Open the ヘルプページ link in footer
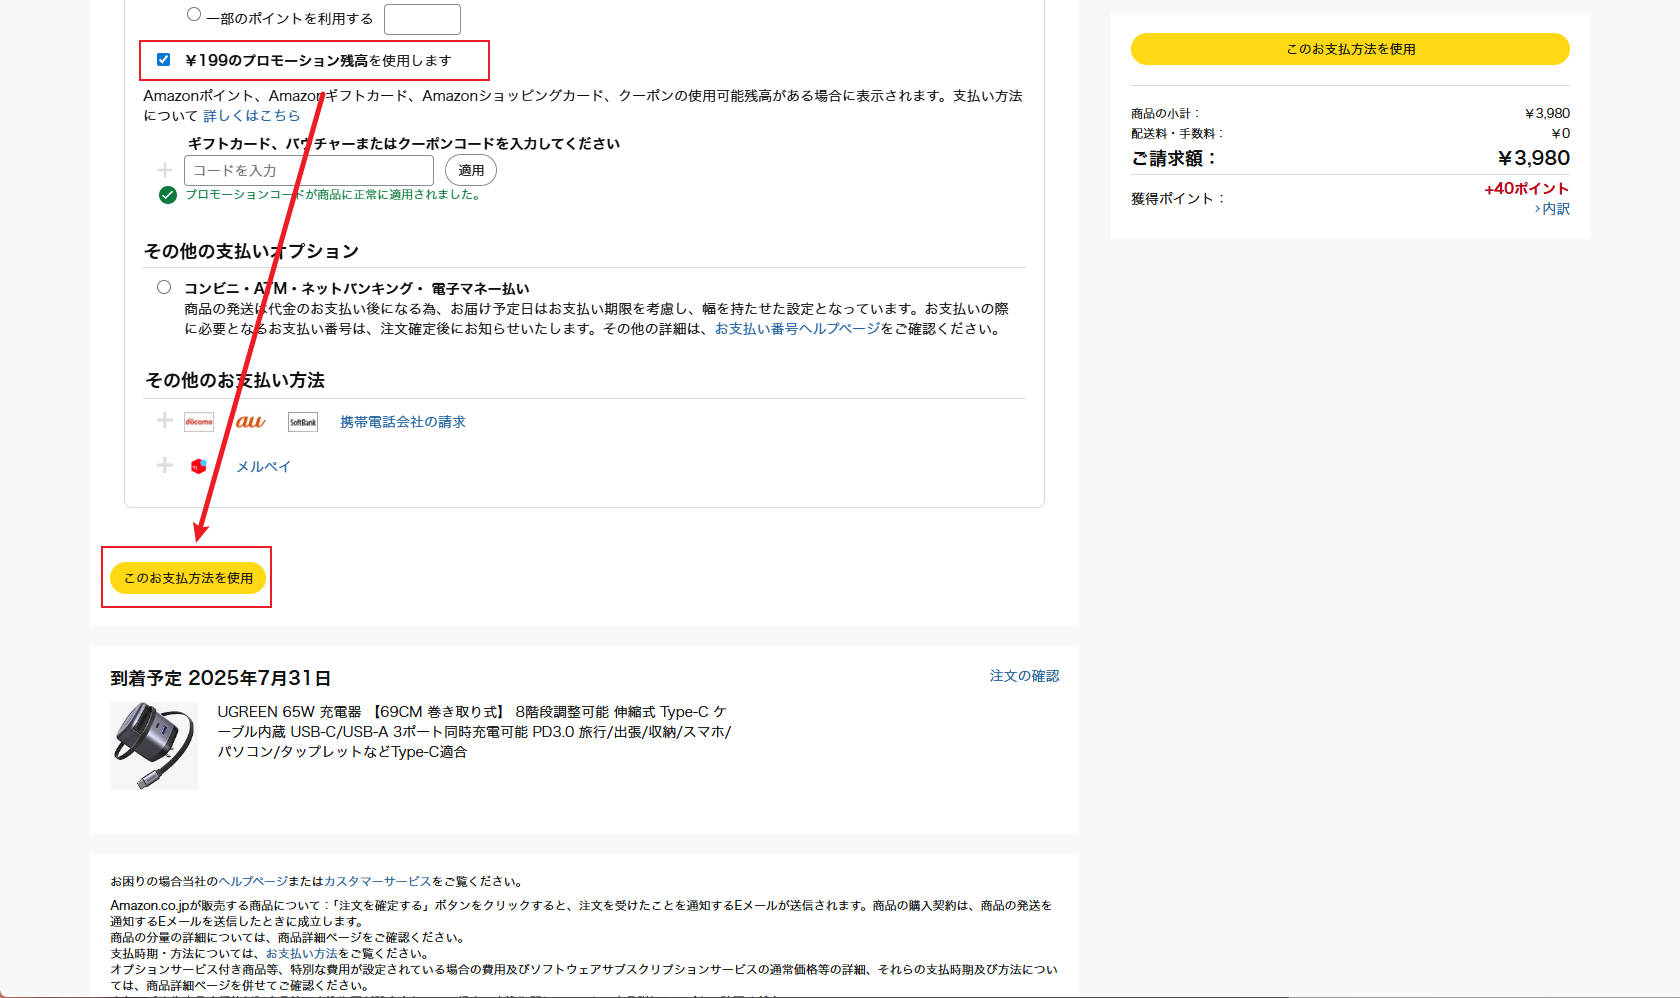This screenshot has width=1680, height=998. [252, 882]
